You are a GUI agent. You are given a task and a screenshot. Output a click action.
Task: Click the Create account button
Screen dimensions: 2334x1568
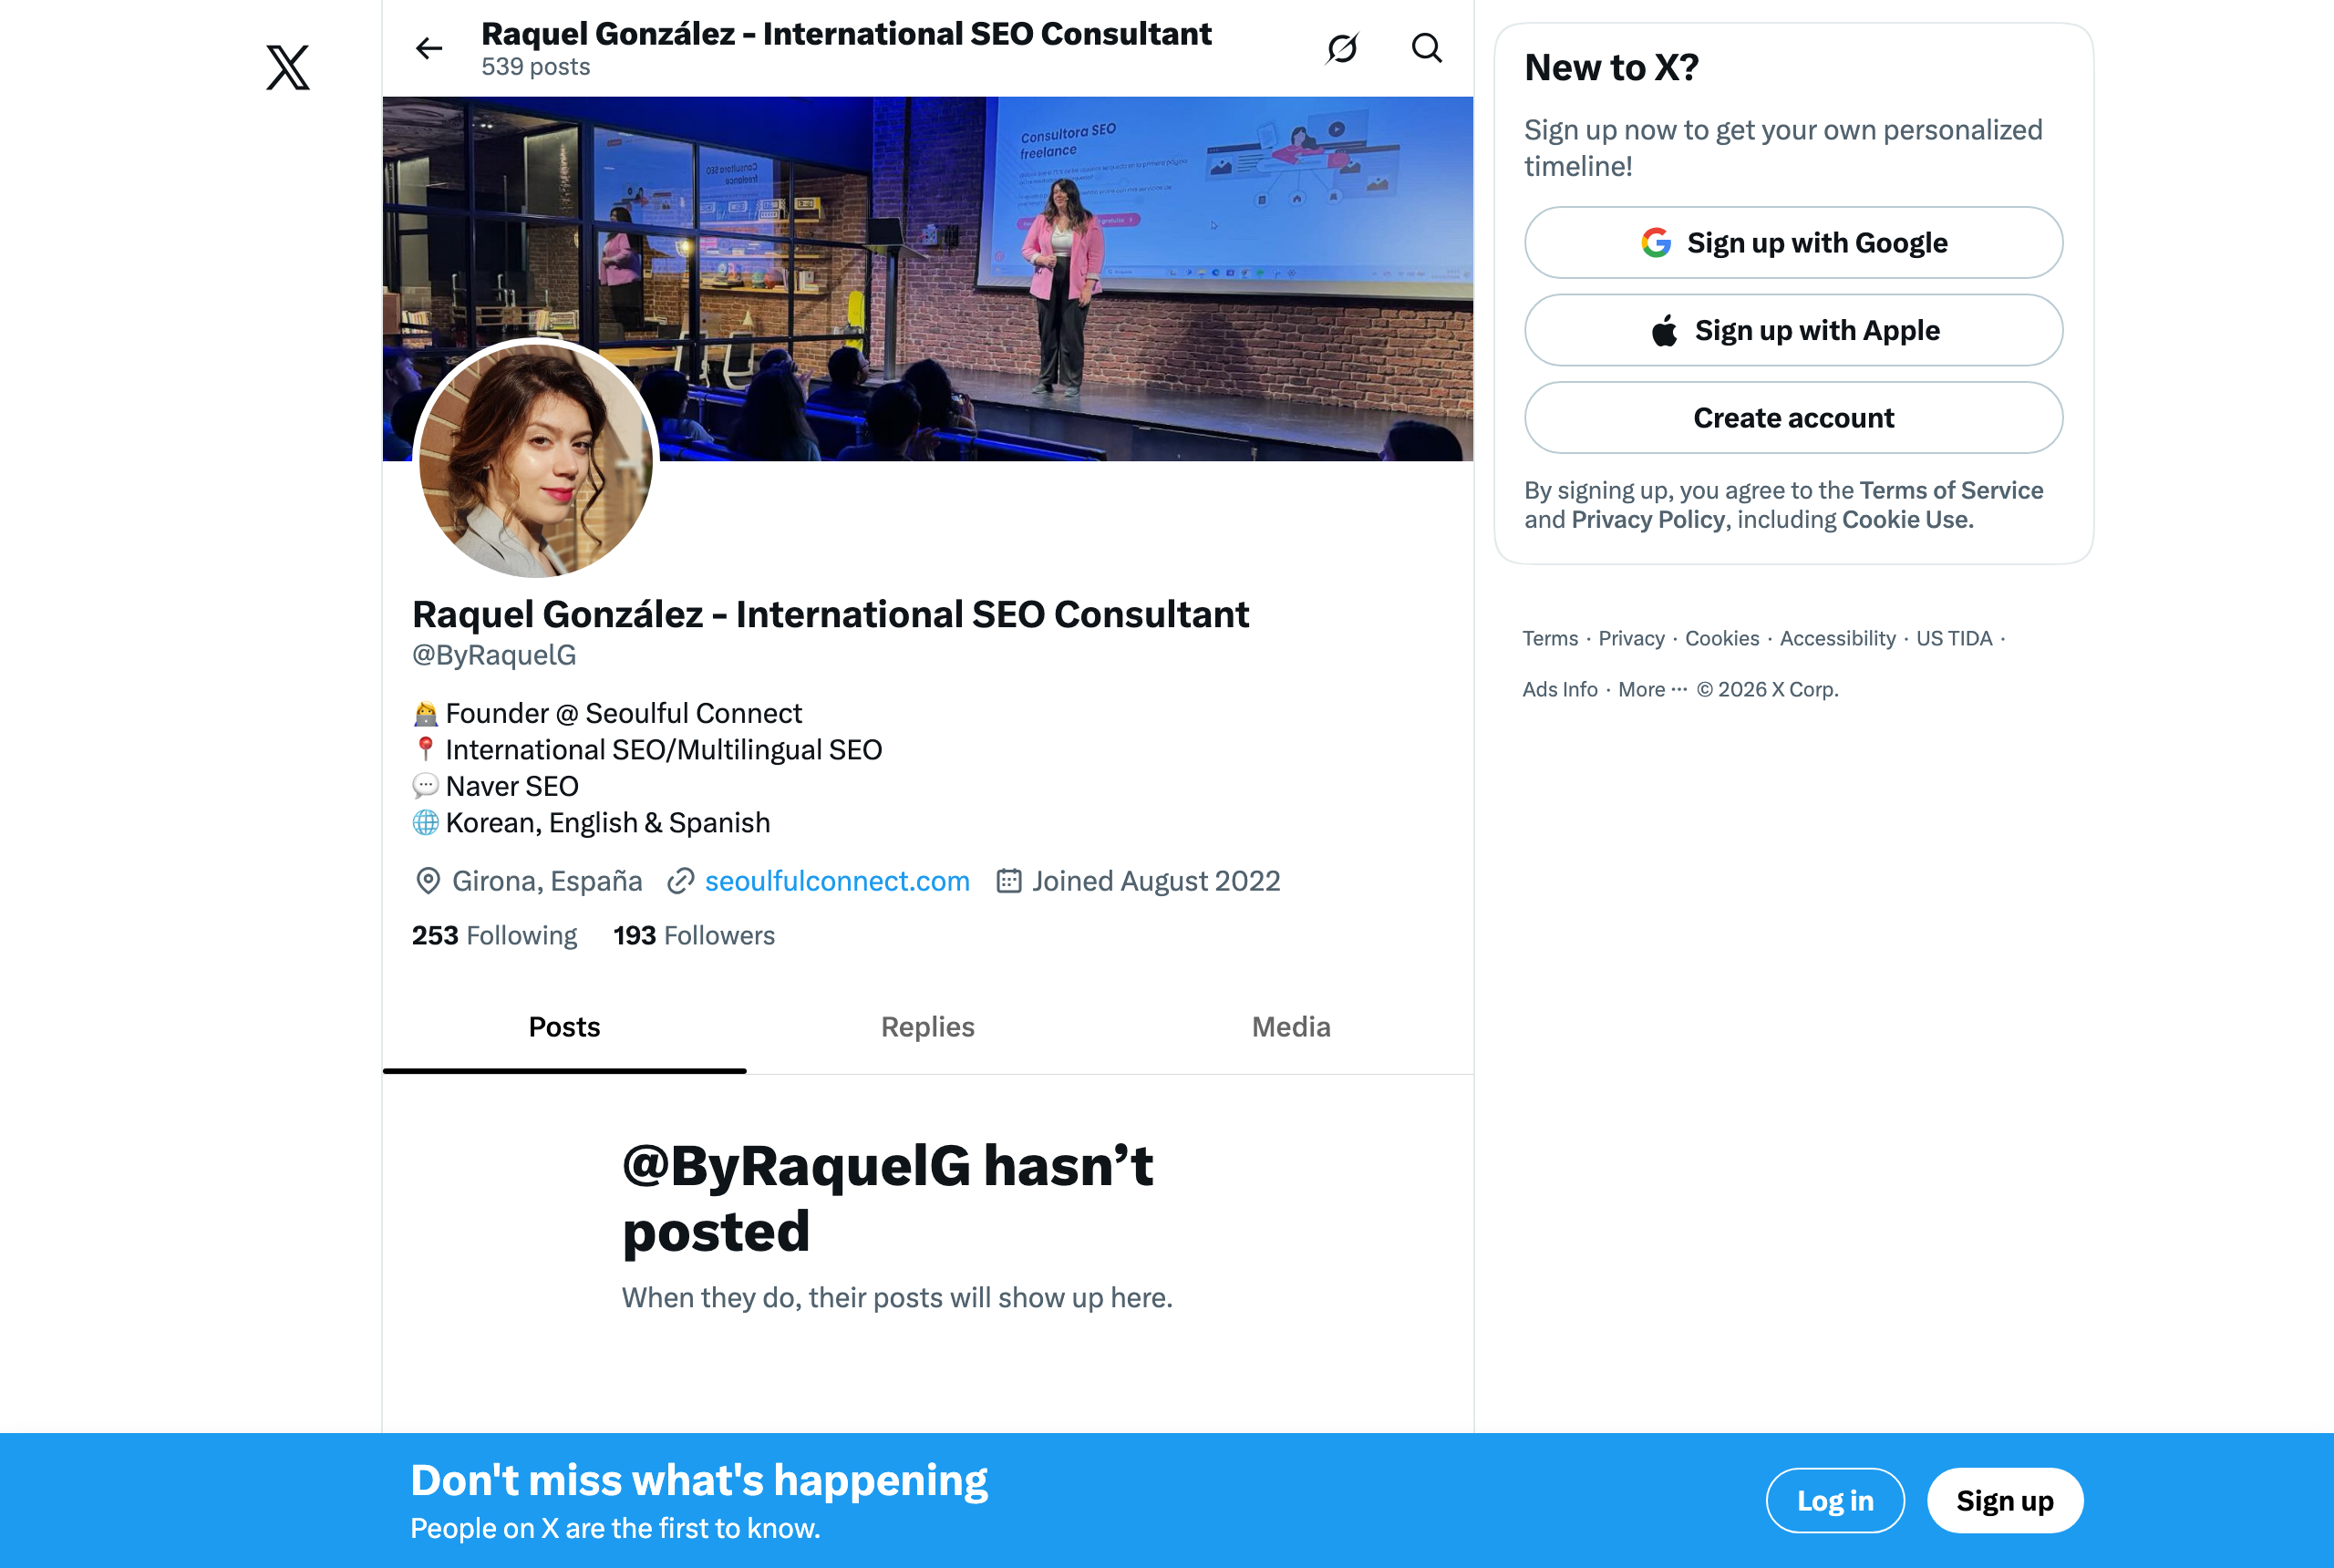[1793, 418]
